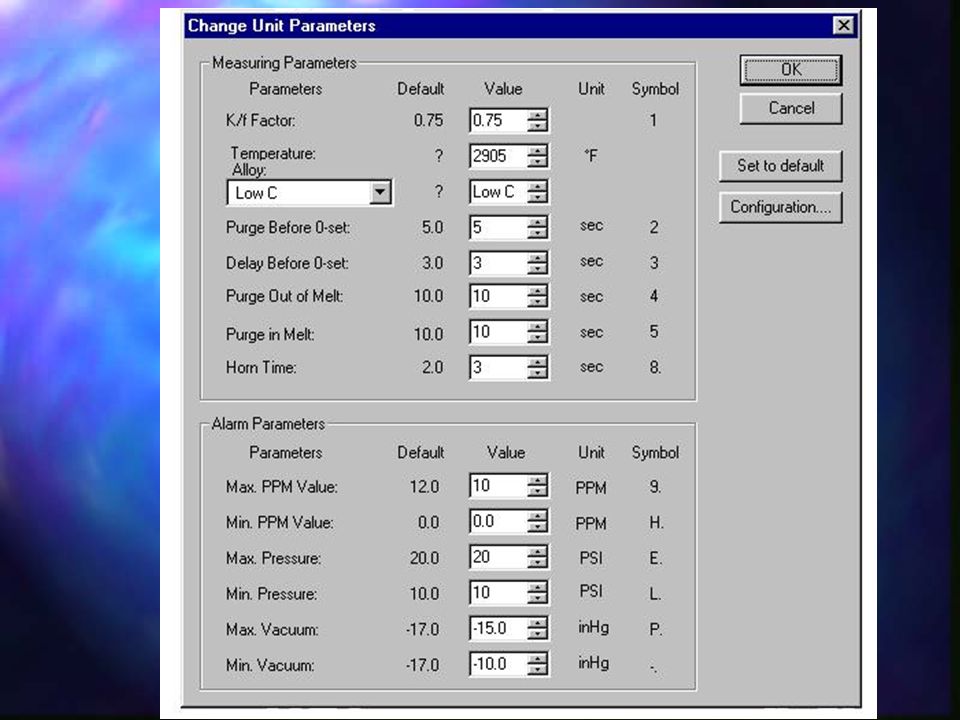Screen dimensions: 960x720
Task: Decrease Purge Out of Melt with the down arrow
Action: [538, 301]
